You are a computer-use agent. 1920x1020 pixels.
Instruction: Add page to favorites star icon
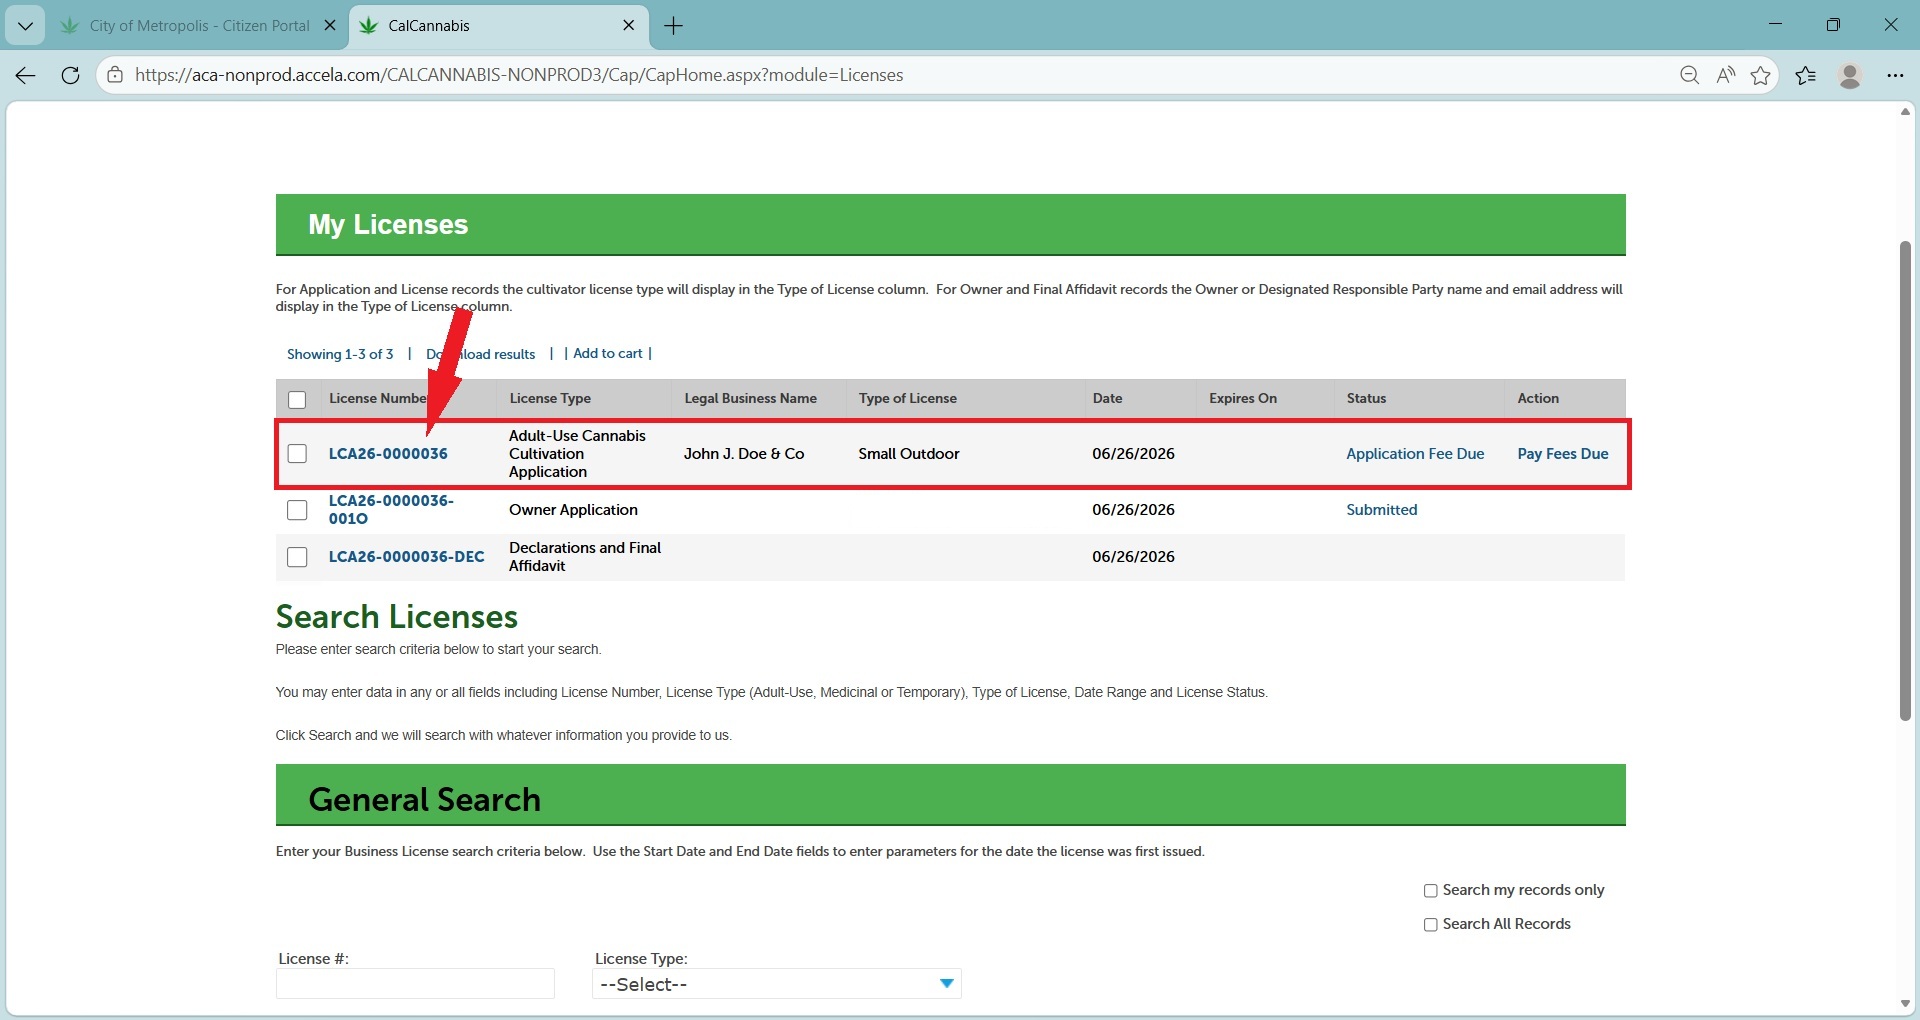tap(1761, 75)
